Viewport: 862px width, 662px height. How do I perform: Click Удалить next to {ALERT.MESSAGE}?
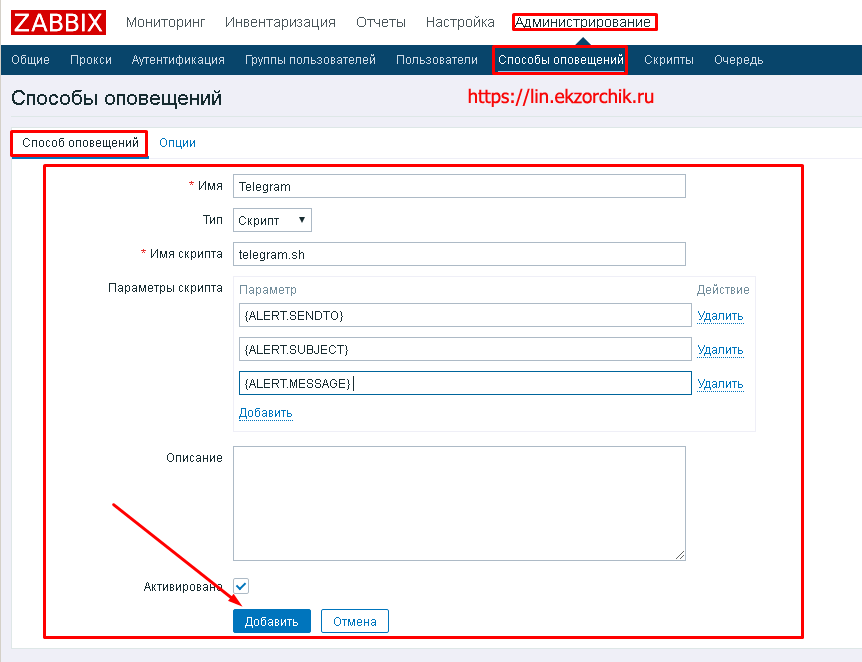[x=720, y=384]
